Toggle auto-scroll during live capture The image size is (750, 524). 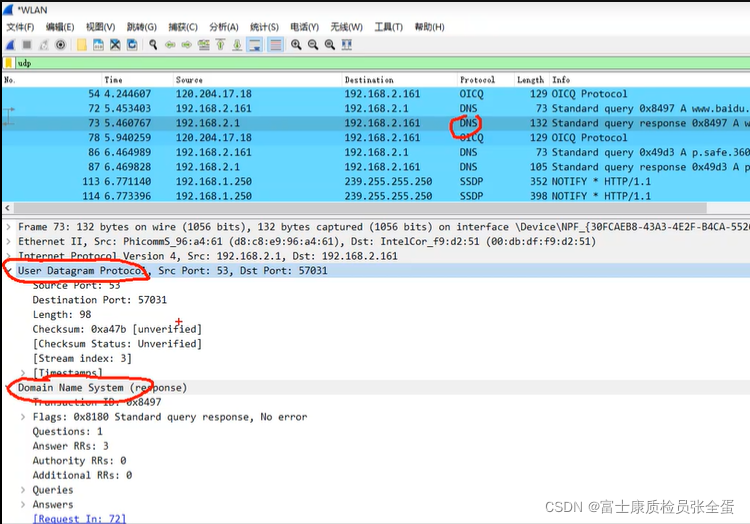254,45
